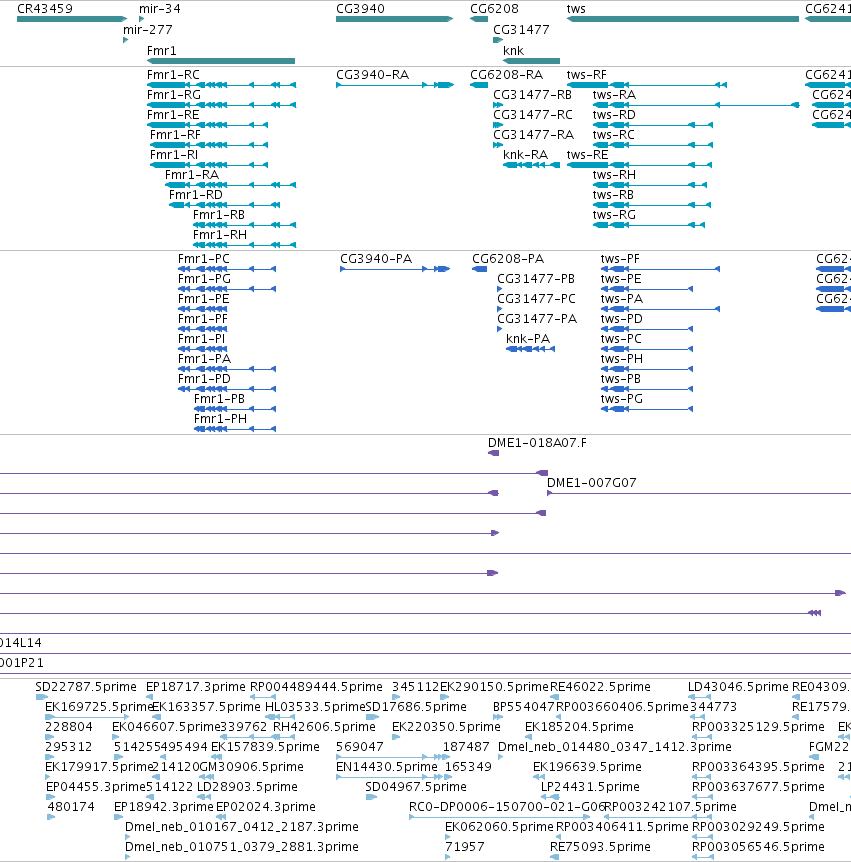Select transcript CG31477-RC
Screen dimensions: 851x862
coord(498,125)
